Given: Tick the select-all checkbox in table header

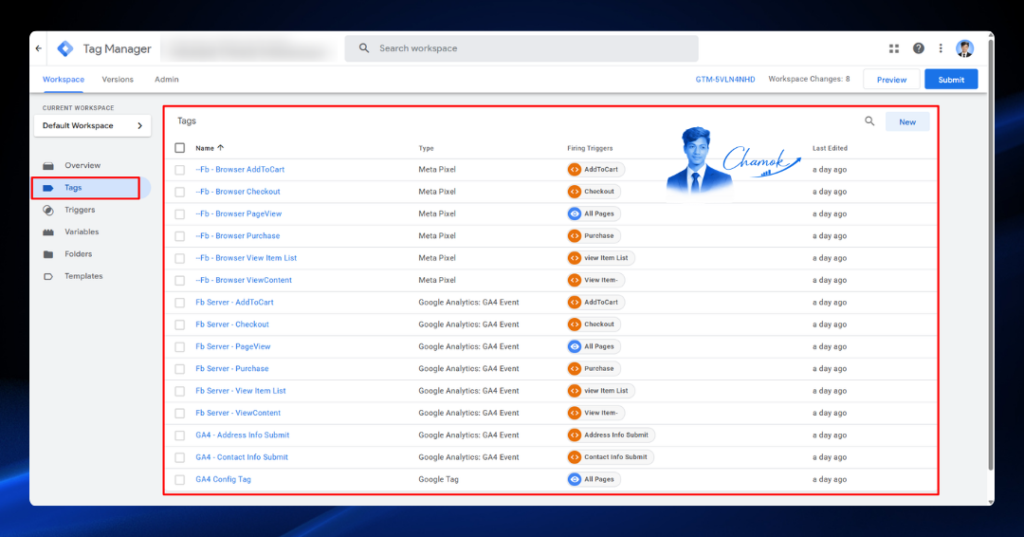Looking at the screenshot, I should coord(180,148).
